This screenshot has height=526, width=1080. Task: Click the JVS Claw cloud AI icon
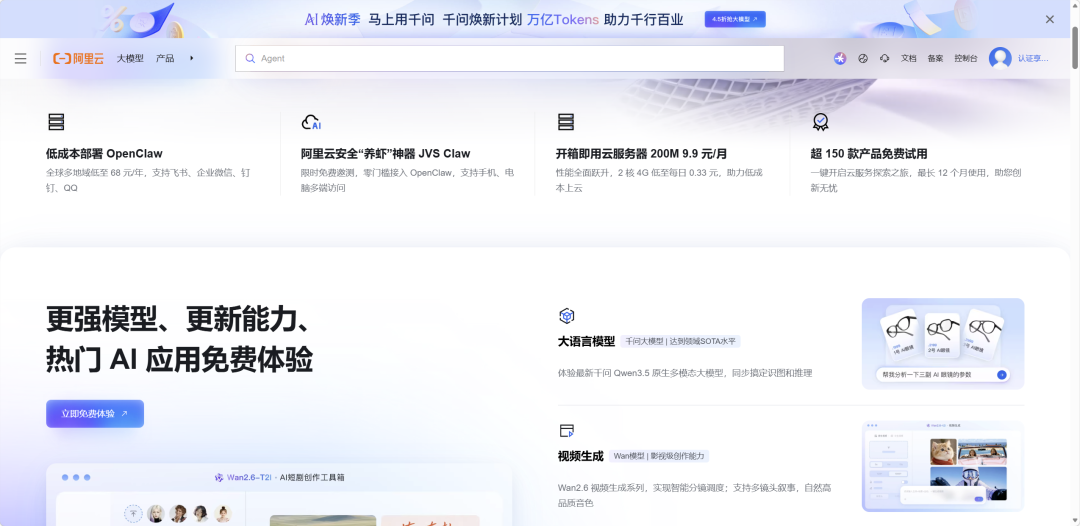coord(311,122)
